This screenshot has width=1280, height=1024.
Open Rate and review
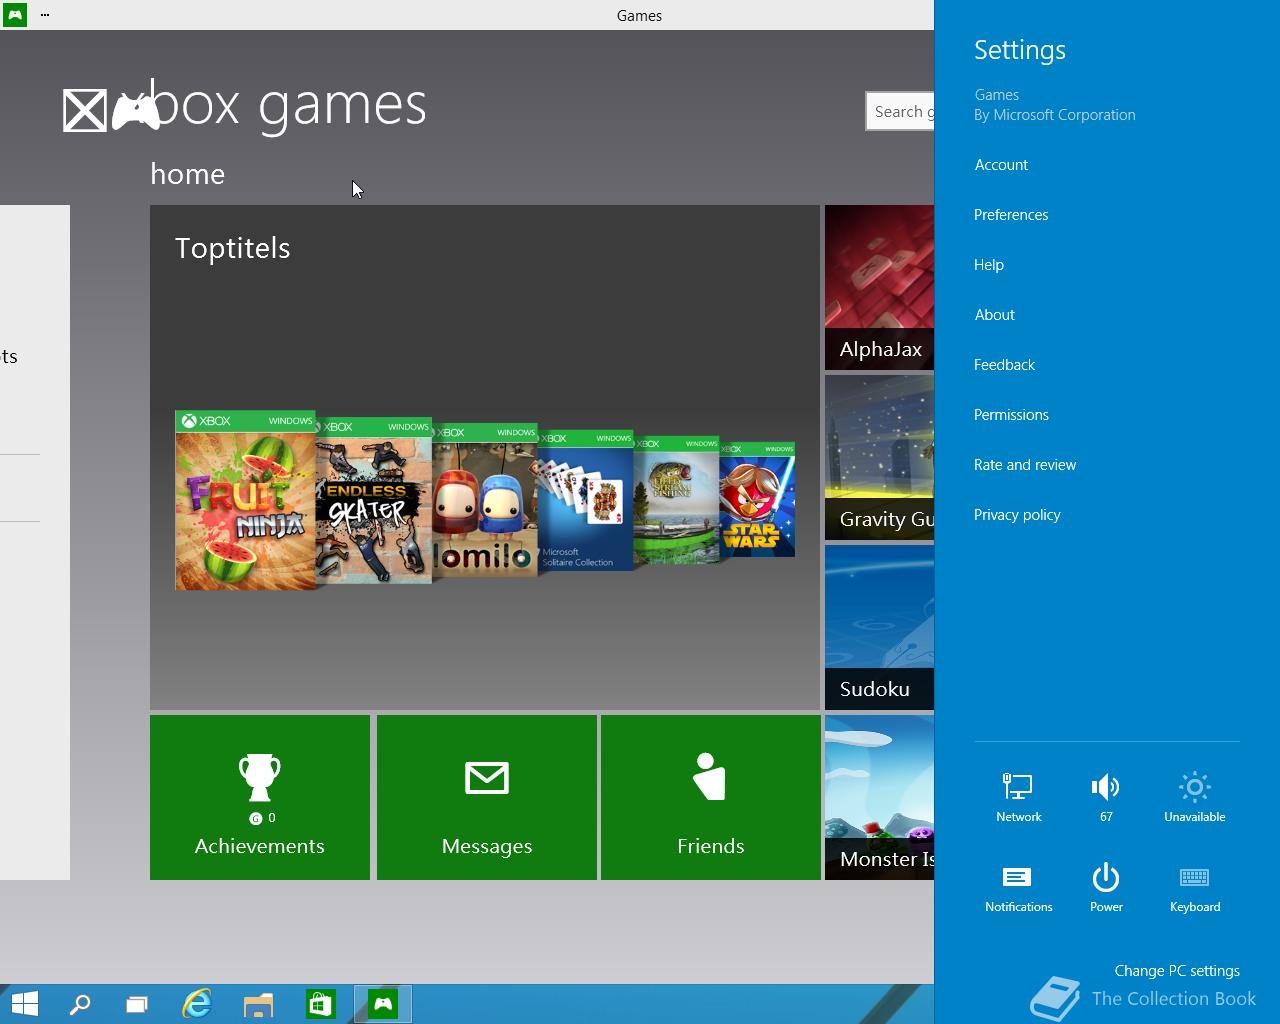(x=1025, y=465)
